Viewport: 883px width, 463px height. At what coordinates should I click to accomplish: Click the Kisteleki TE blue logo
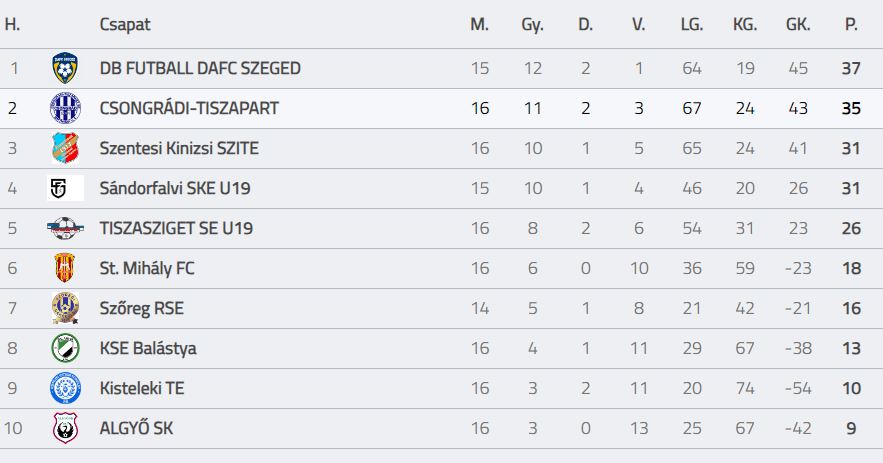[65, 388]
